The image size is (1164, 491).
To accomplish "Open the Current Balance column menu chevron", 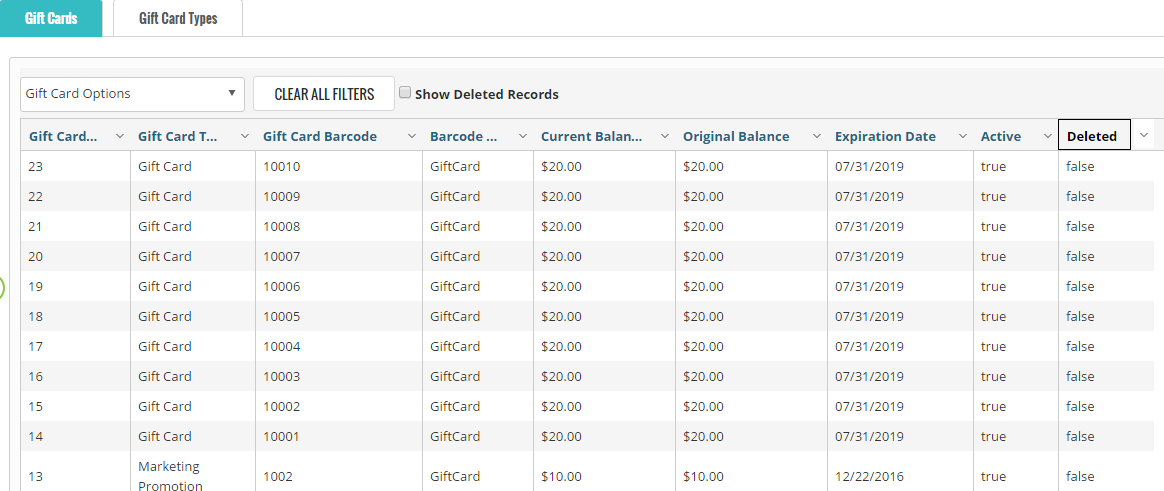I will (x=664, y=136).
